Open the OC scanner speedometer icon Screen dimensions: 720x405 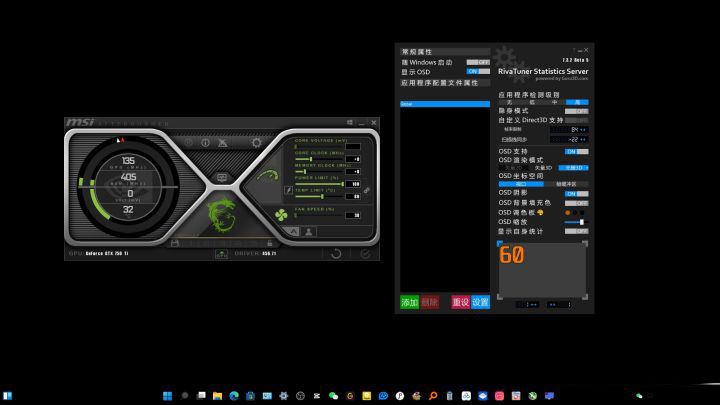point(265,176)
